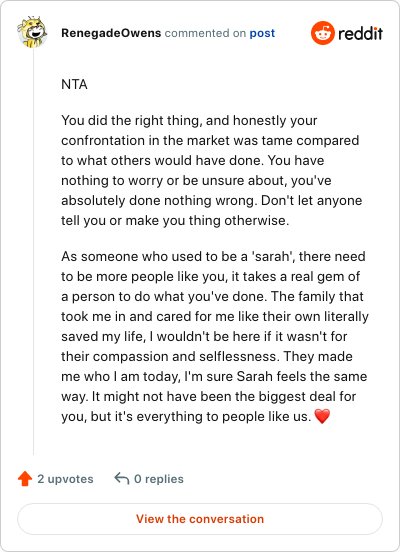
Task: Click the red heart emoji
Action: [x=322, y=416]
